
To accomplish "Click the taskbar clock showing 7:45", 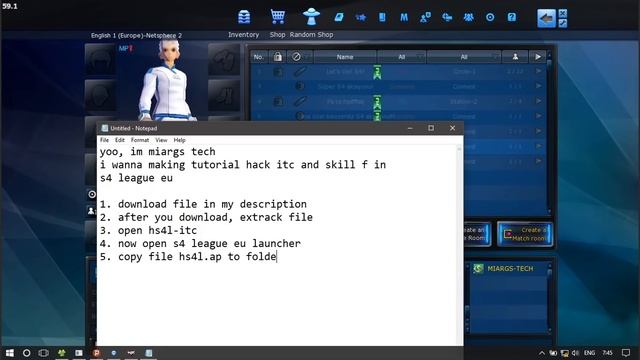I will [607, 353].
